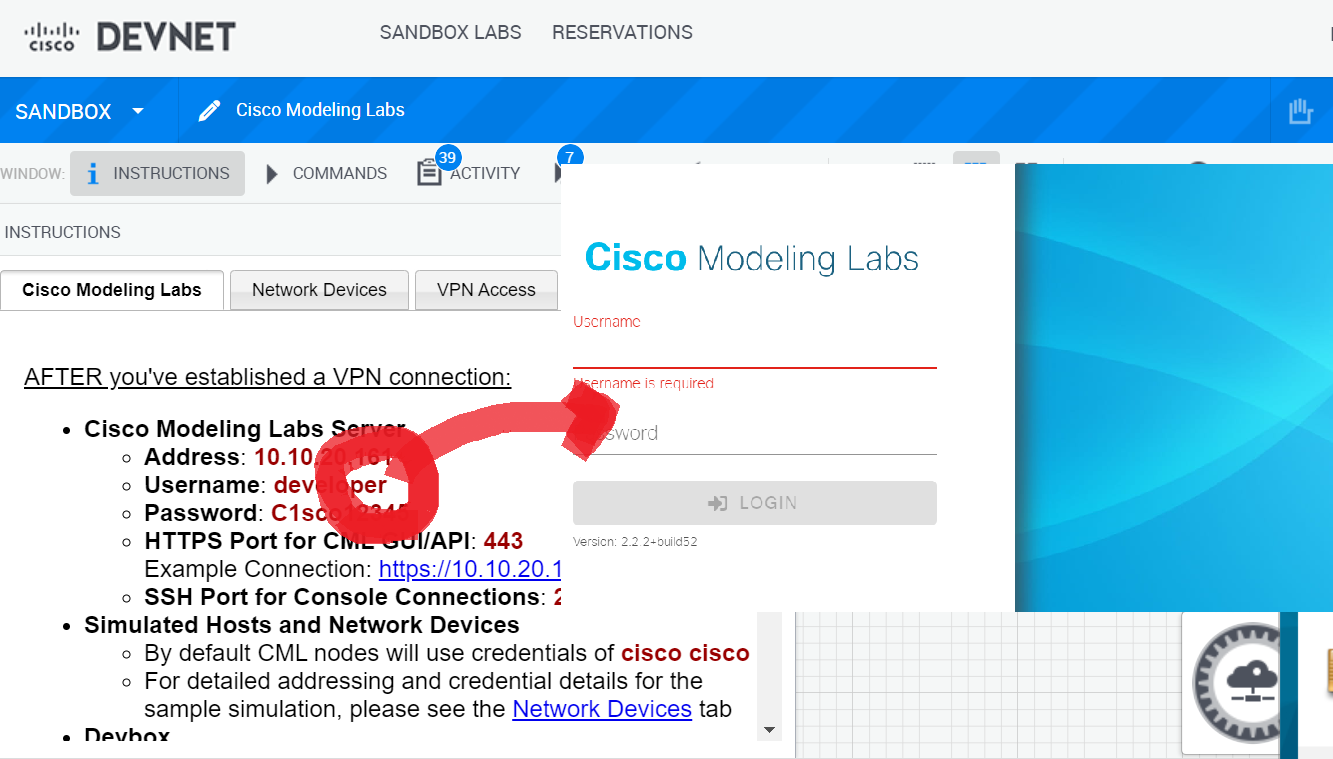Click the Username input field

tap(754, 350)
